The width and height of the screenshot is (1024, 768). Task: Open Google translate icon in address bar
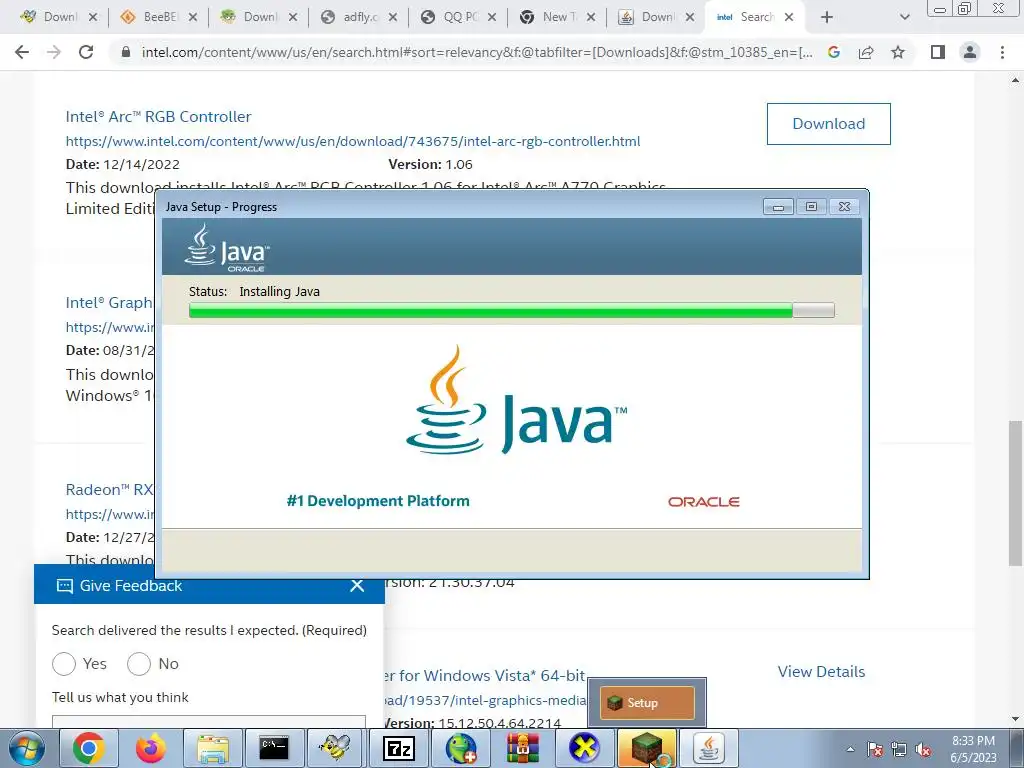tap(833, 52)
